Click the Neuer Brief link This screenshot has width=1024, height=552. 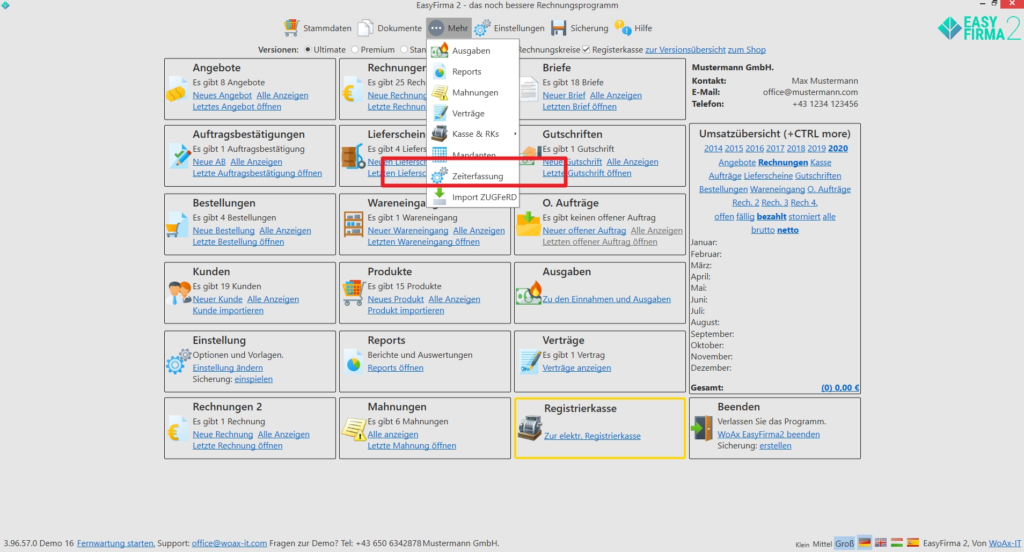pos(564,95)
